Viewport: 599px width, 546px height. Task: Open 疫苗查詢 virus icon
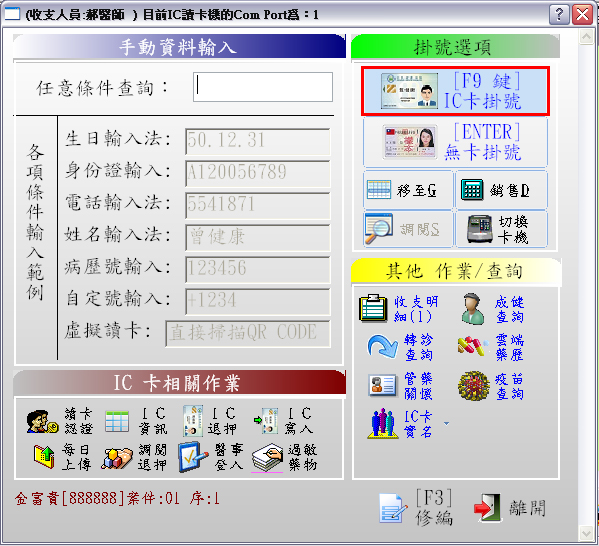pos(474,386)
